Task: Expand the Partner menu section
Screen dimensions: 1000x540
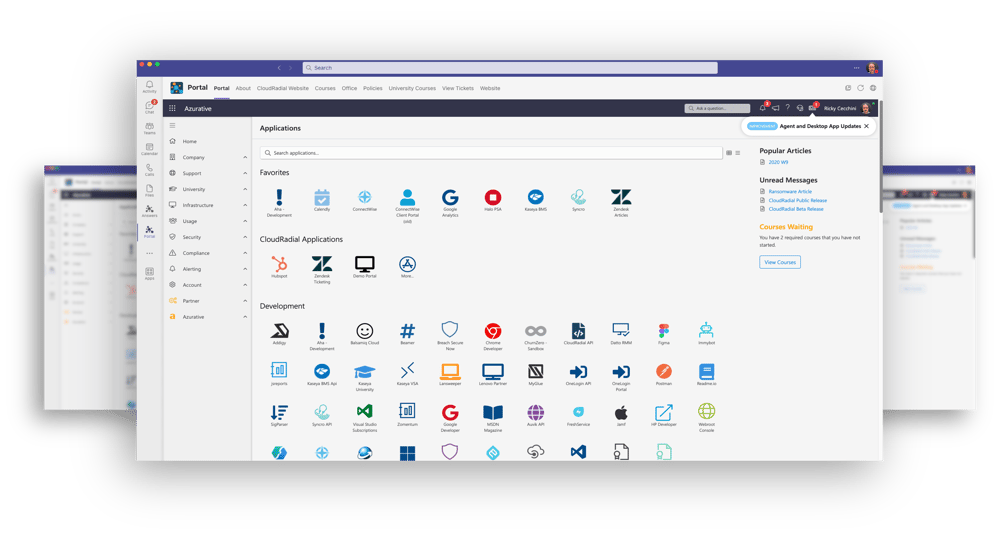Action: tap(208, 301)
